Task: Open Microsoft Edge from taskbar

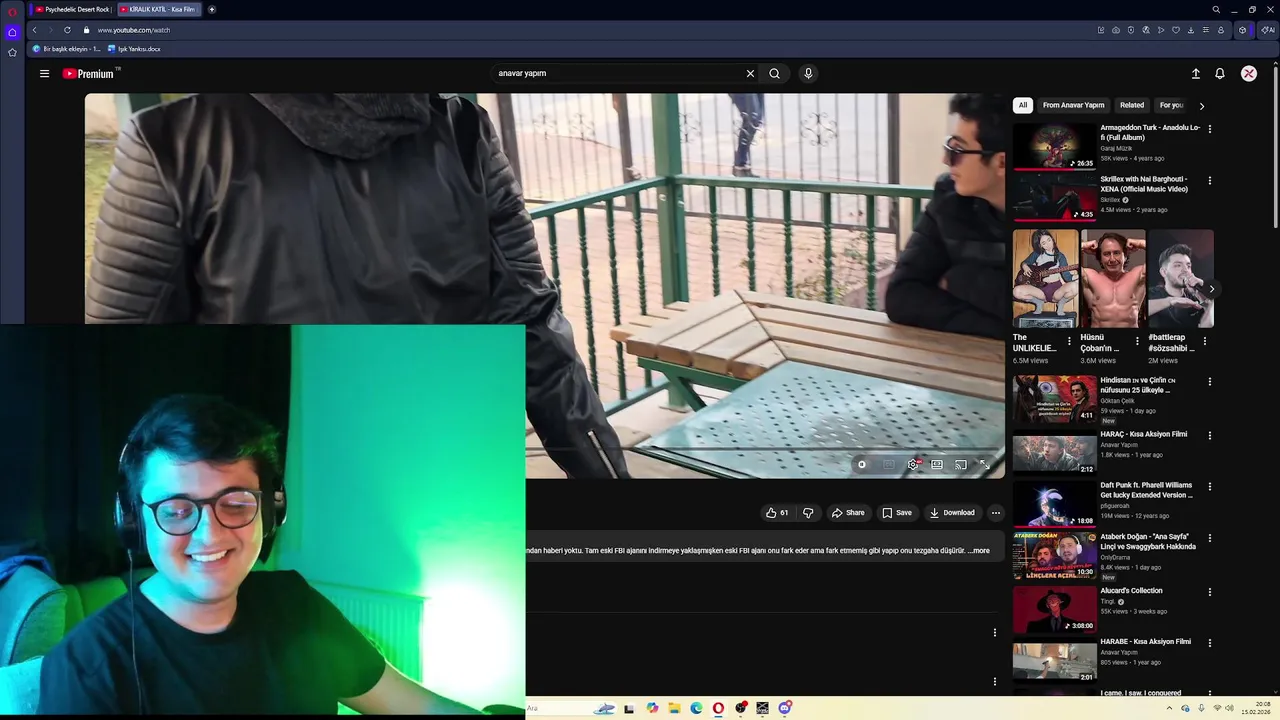Action: coord(696,708)
